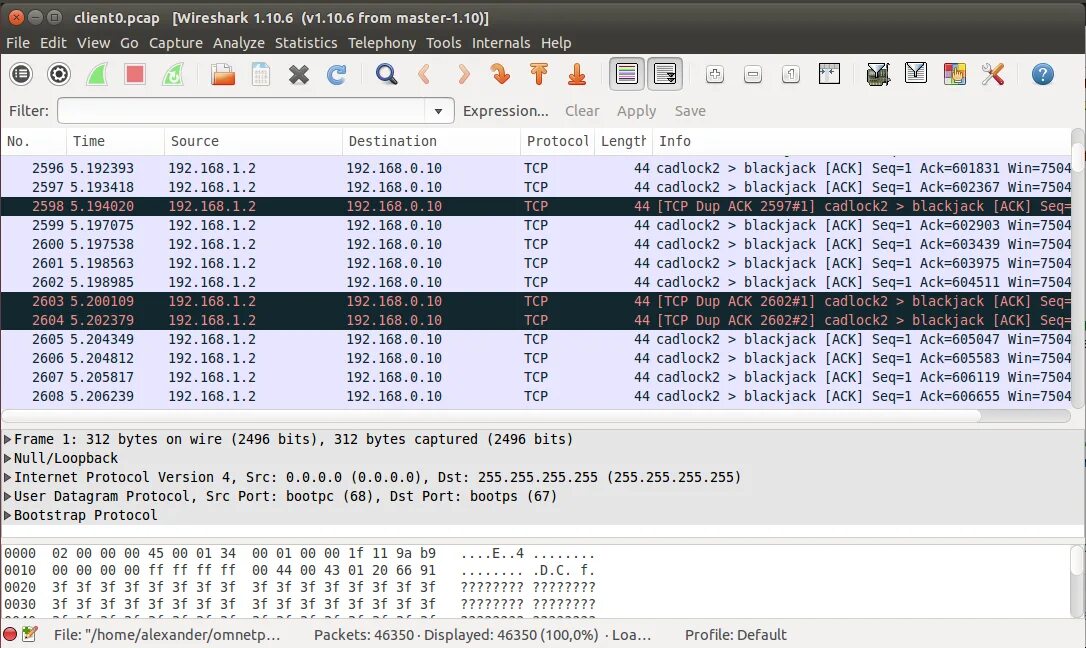Jump to the last packet
This screenshot has width=1086, height=648.
577,74
